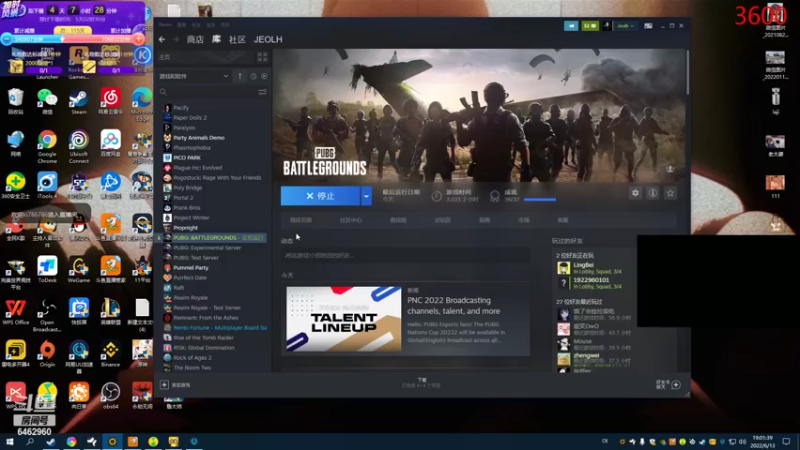This screenshot has width=800, height=450.
Task: Select Phasmophobia in the game list
Action: tap(191, 147)
